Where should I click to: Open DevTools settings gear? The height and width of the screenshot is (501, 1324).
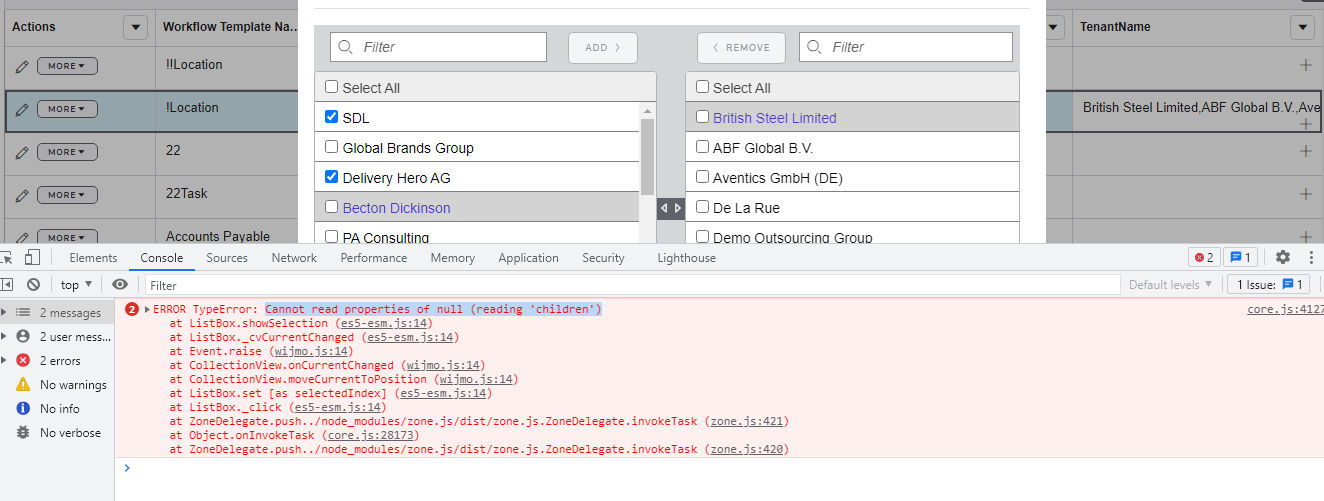[x=1283, y=258]
